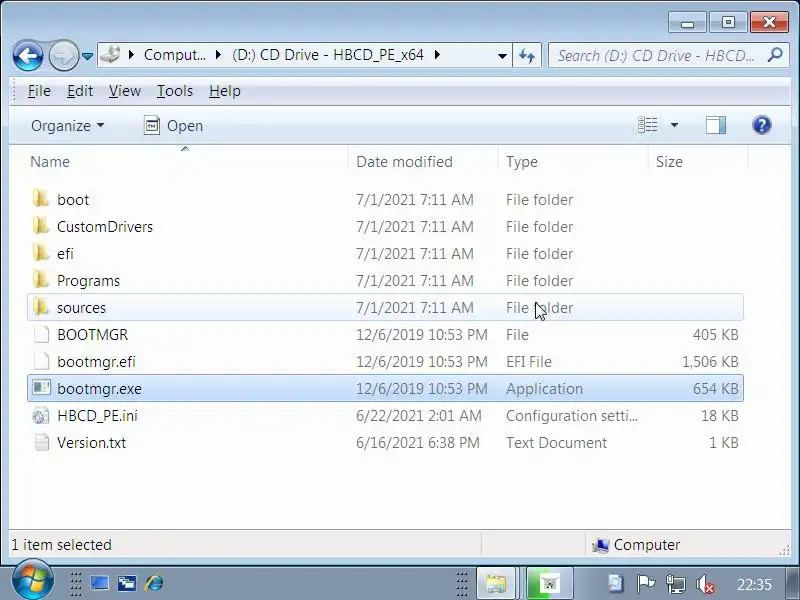Click the file name 'bootmgr.efi'

click(96, 362)
